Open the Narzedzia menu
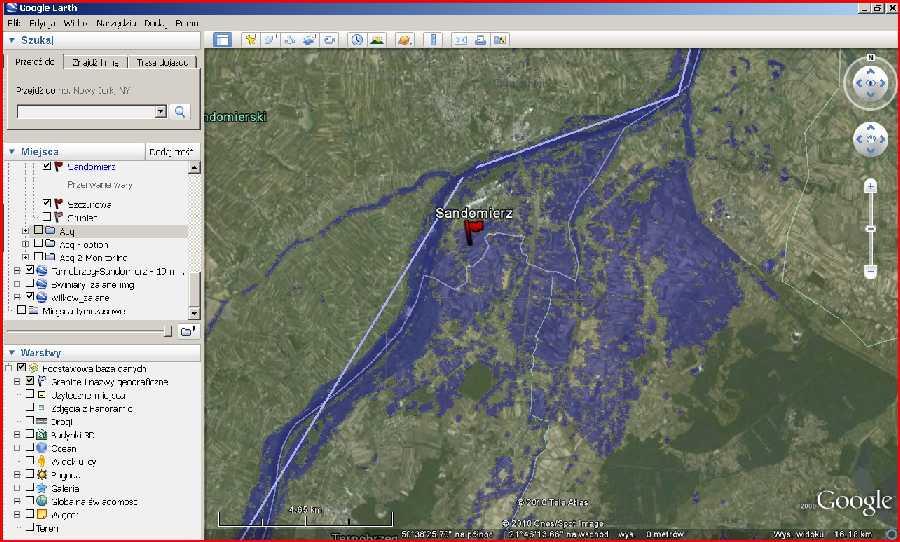Viewport: 900px width, 542px height. point(116,23)
